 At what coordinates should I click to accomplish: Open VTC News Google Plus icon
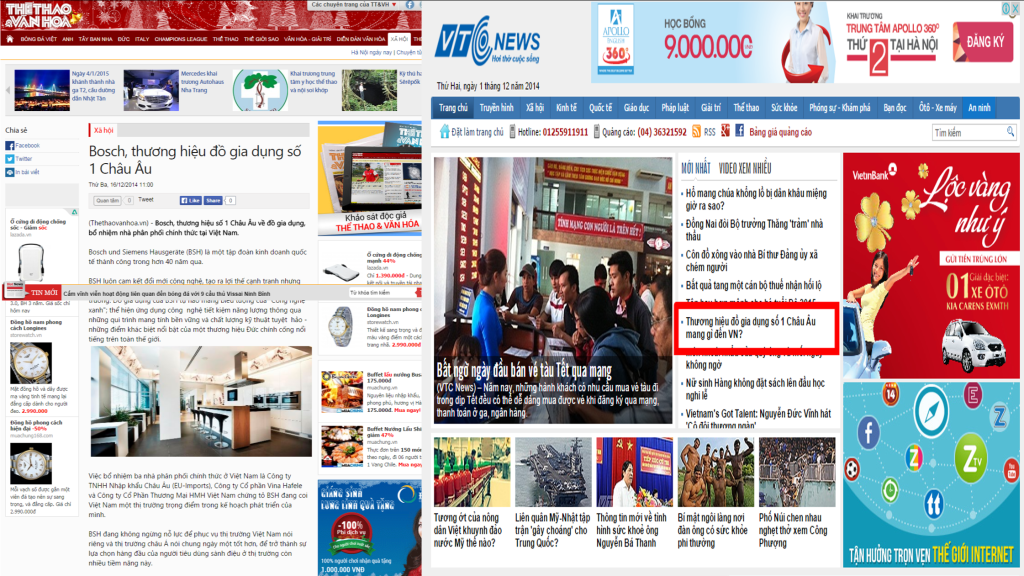pyautogui.click(x=726, y=131)
